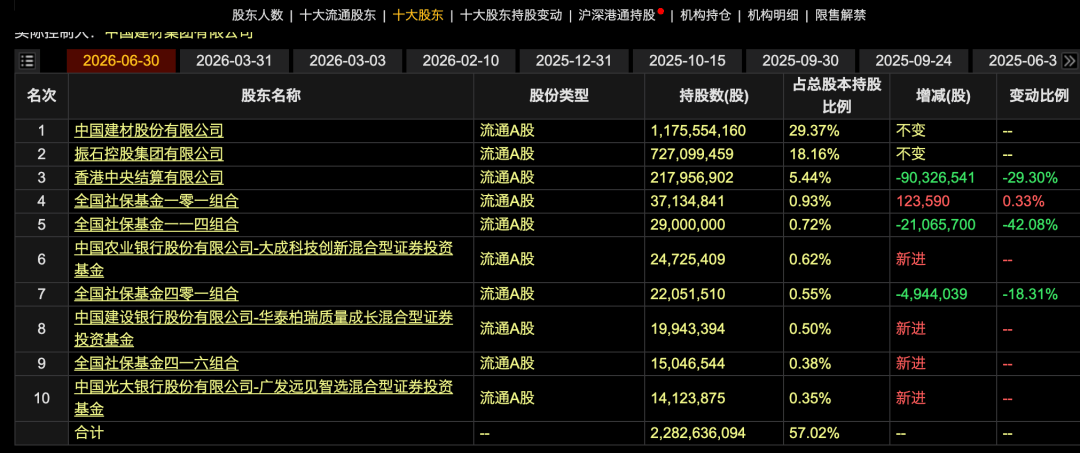
Task: Go to 机构明细 section
Action: 773,15
